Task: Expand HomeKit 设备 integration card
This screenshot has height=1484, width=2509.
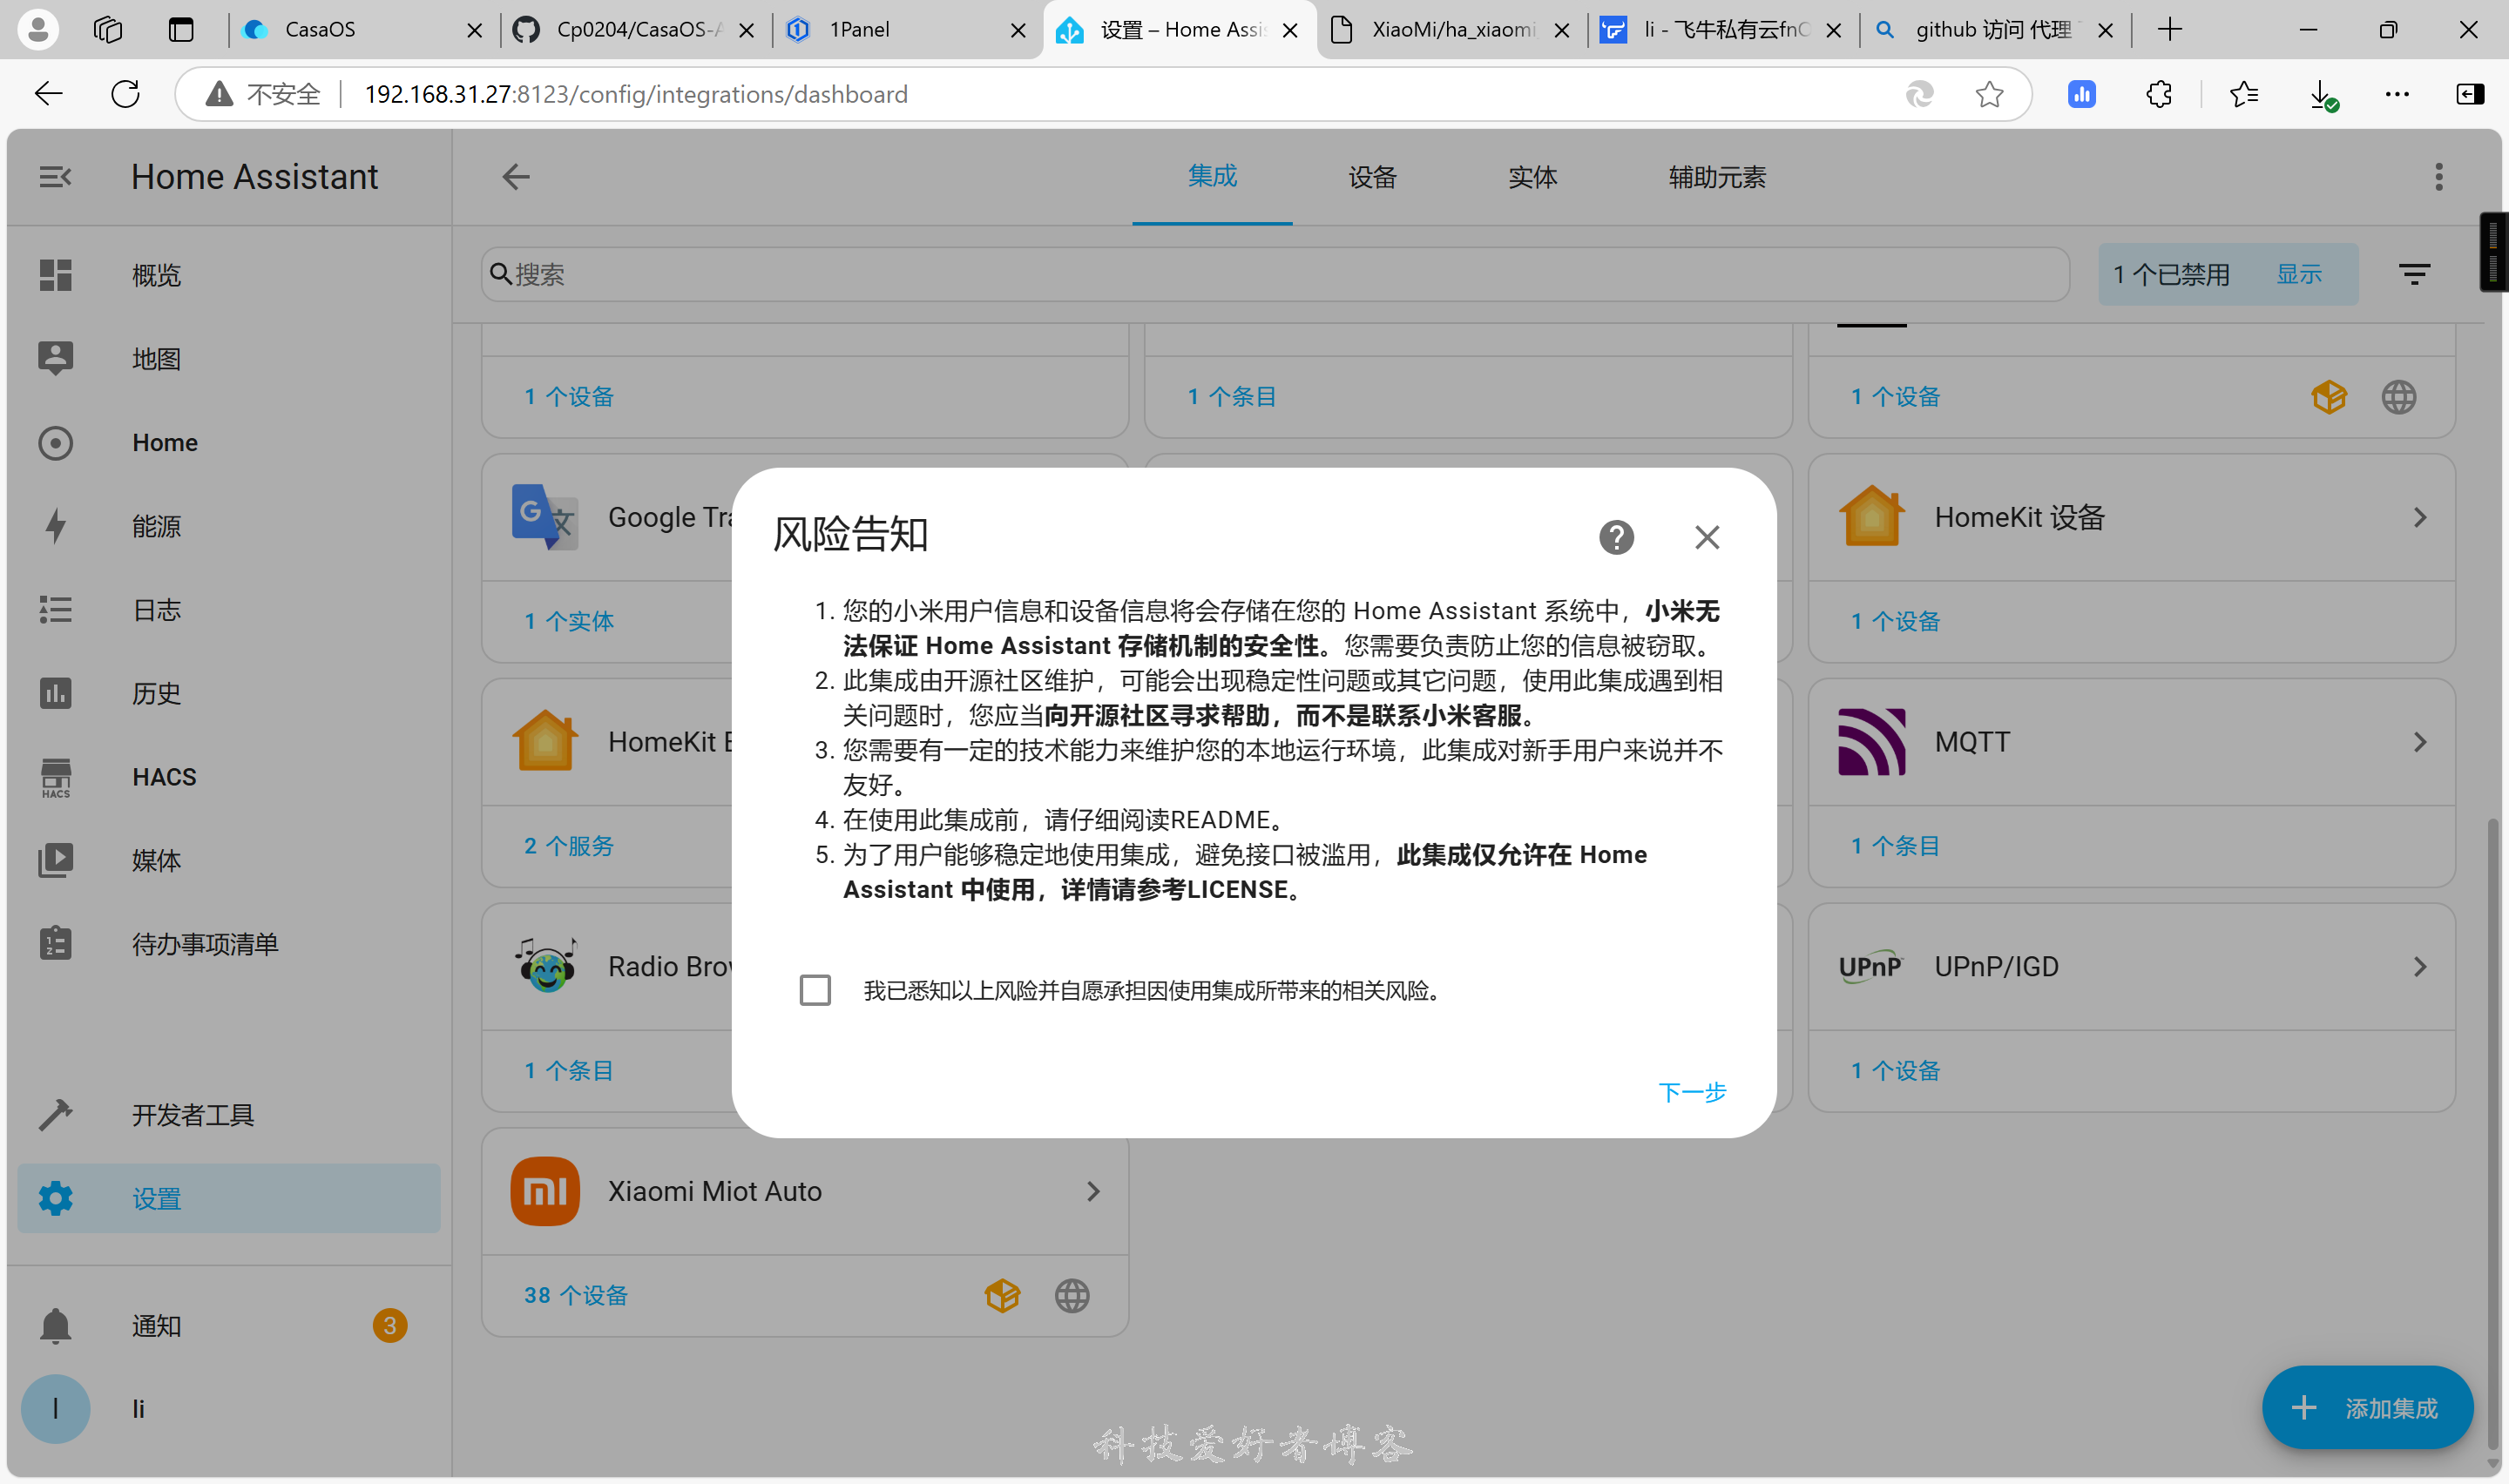Action: tap(2131, 517)
